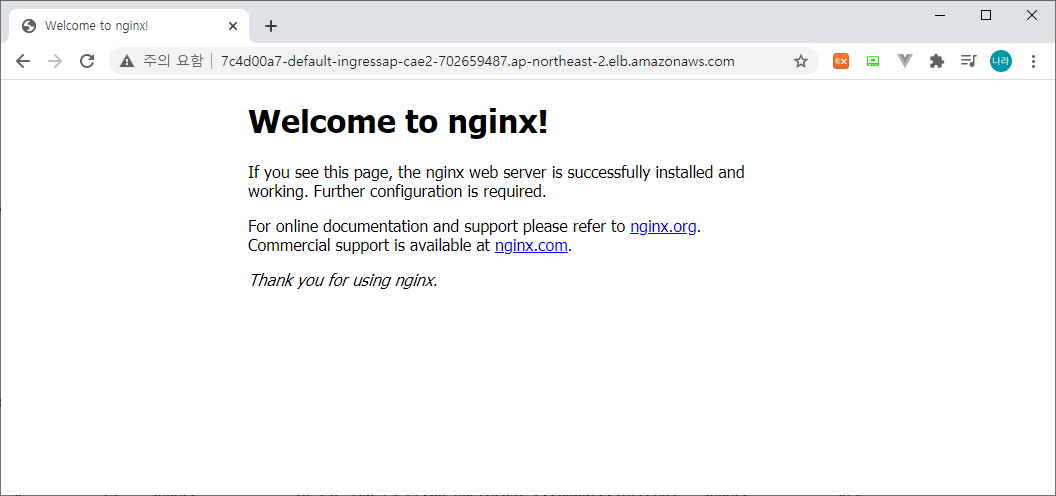Open the nginx.com link
Viewport: 1056px width, 496px height.
pyautogui.click(x=531, y=245)
